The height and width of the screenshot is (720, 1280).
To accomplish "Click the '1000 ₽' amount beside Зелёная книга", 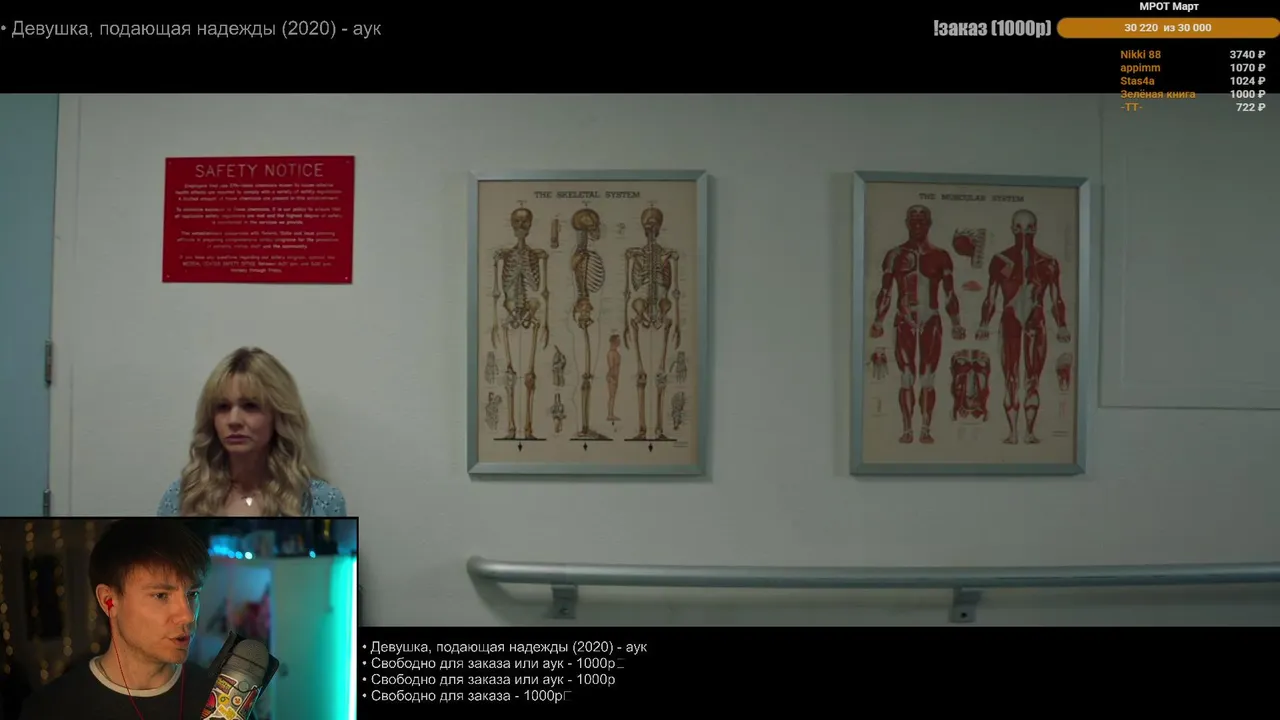I will (x=1247, y=94).
